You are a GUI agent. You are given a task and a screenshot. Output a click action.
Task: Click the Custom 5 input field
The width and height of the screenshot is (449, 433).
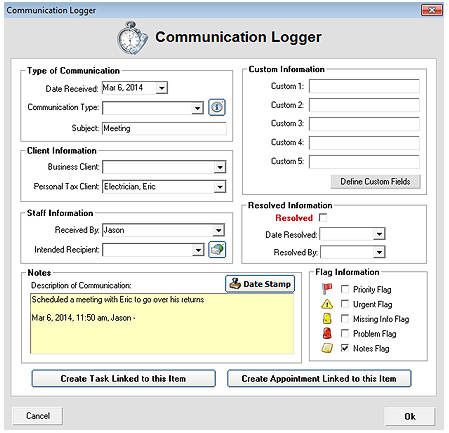click(x=364, y=162)
